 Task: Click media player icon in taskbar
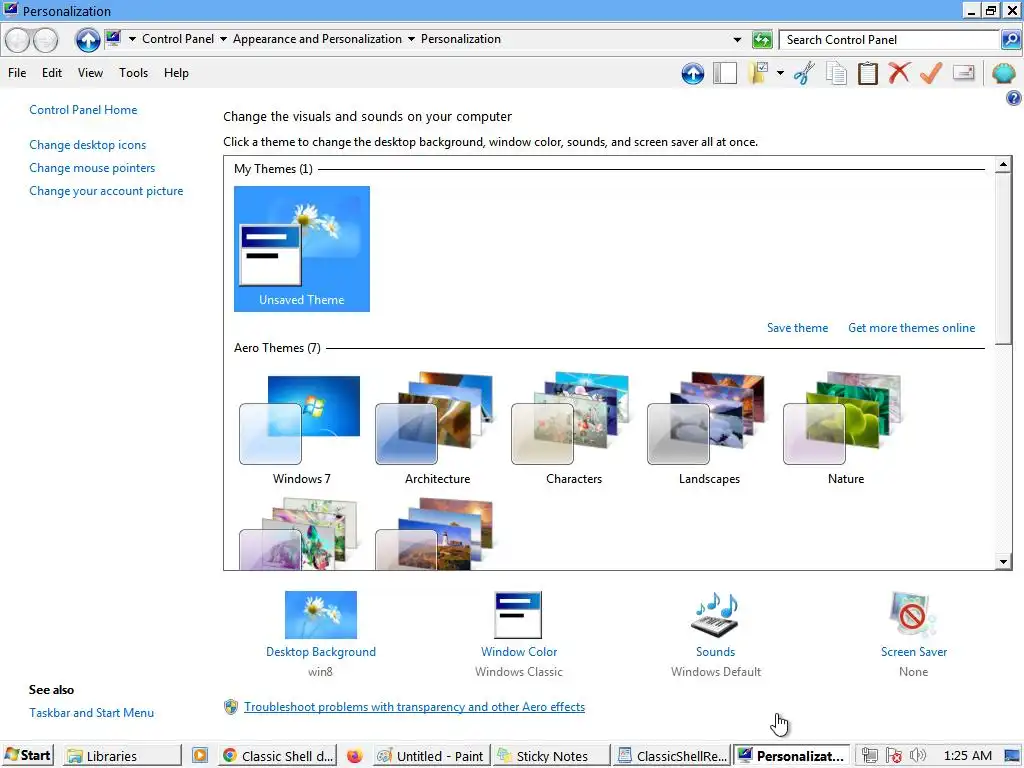click(x=200, y=756)
